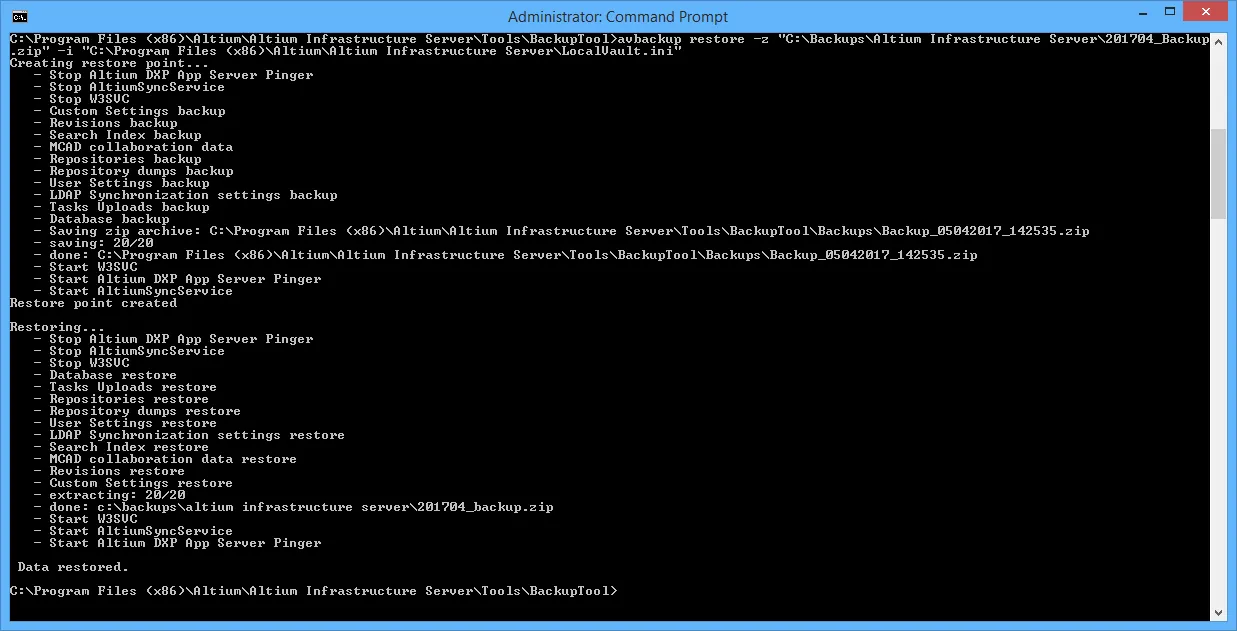Click the 'MCAD collaboration data restore' line

pyautogui.click(x=173, y=459)
